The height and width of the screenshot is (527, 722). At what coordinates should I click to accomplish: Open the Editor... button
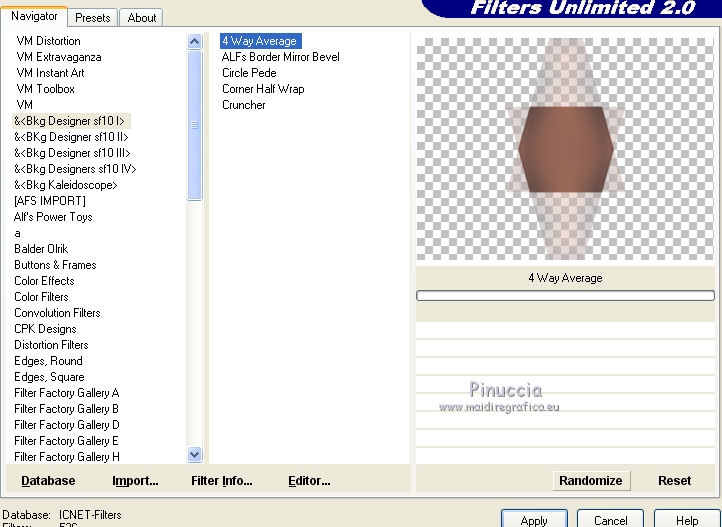pyautogui.click(x=309, y=481)
